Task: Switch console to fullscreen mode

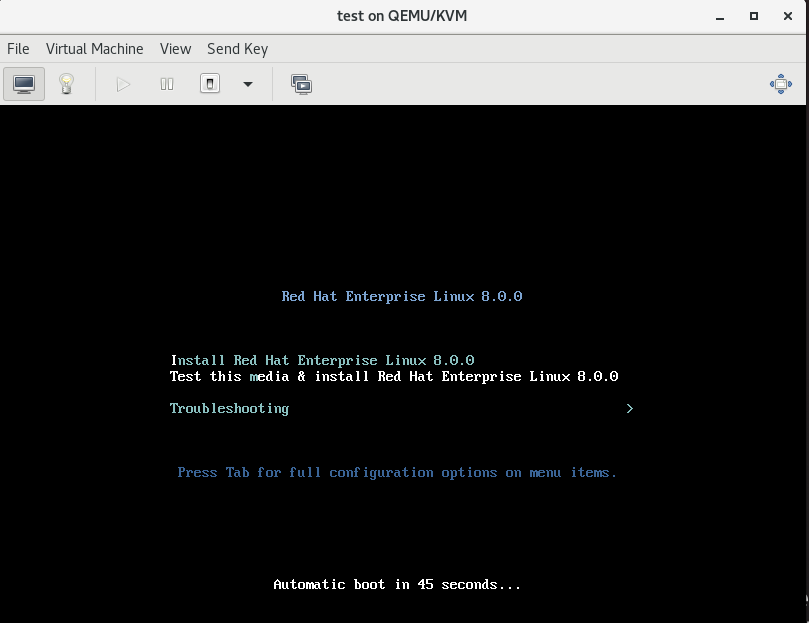Action: pyautogui.click(x=781, y=84)
